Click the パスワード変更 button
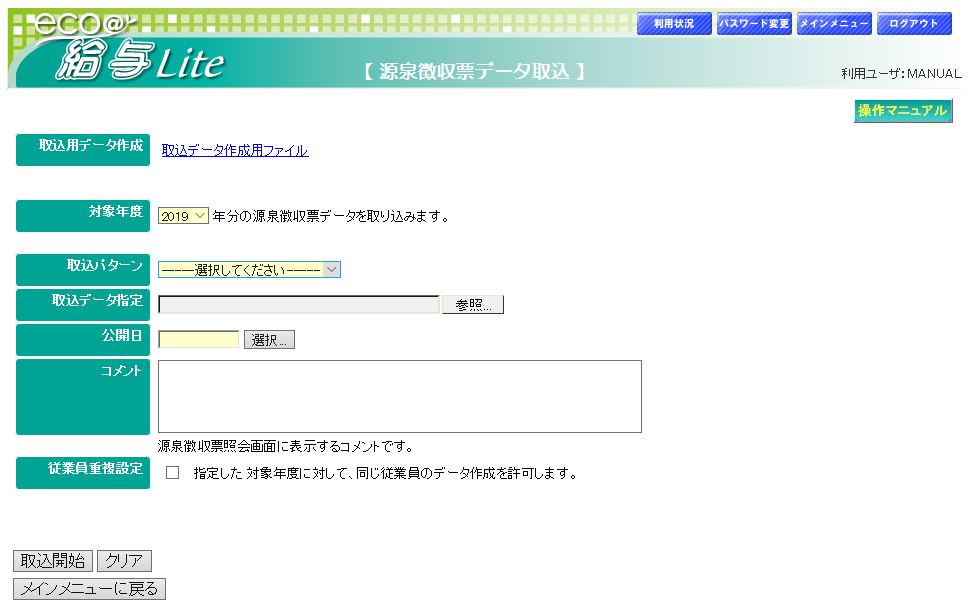The width and height of the screenshot is (979, 614). click(753, 24)
